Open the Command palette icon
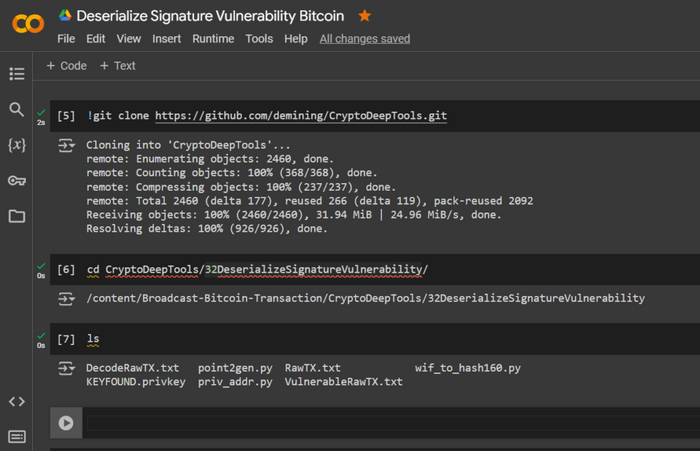Image resolution: width=700 pixels, height=451 pixels. (x=16, y=436)
